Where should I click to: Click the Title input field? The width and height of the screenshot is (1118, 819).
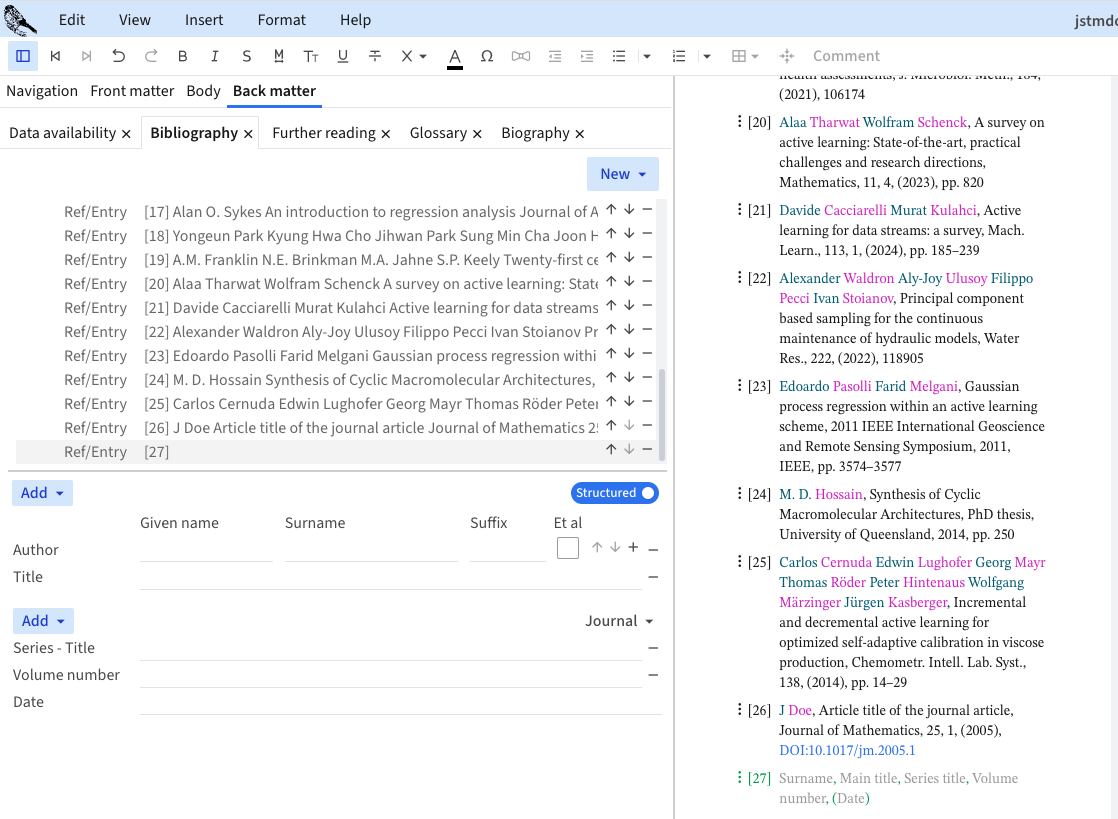(x=390, y=577)
